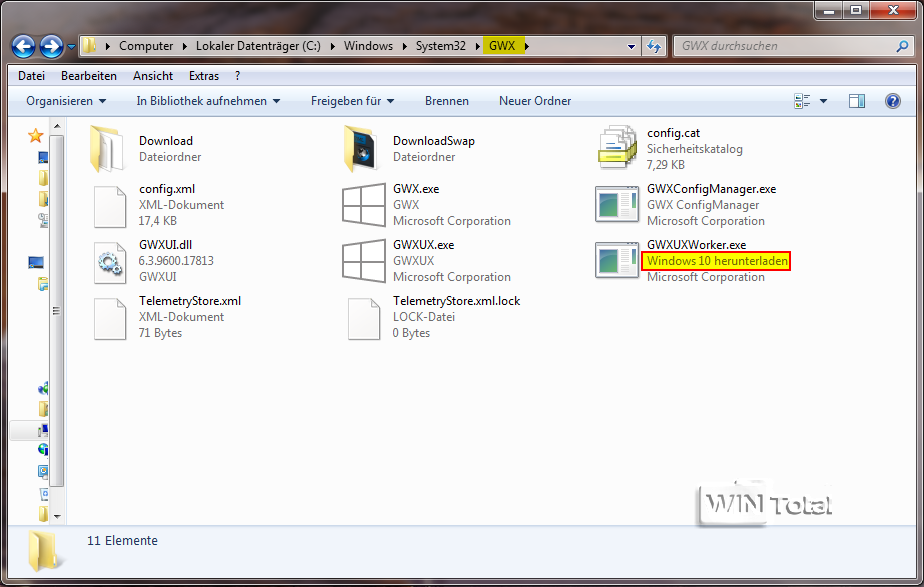Open the Extras menu

[x=204, y=76]
